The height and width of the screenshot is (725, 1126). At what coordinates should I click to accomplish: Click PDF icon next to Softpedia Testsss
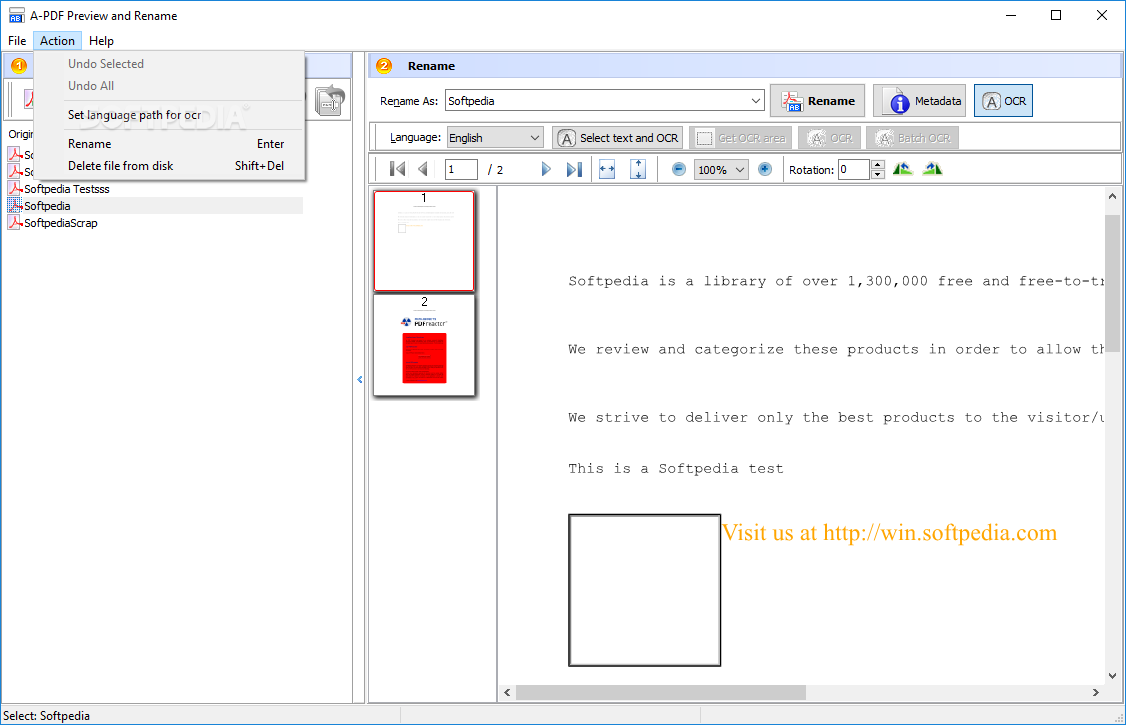(x=14, y=188)
